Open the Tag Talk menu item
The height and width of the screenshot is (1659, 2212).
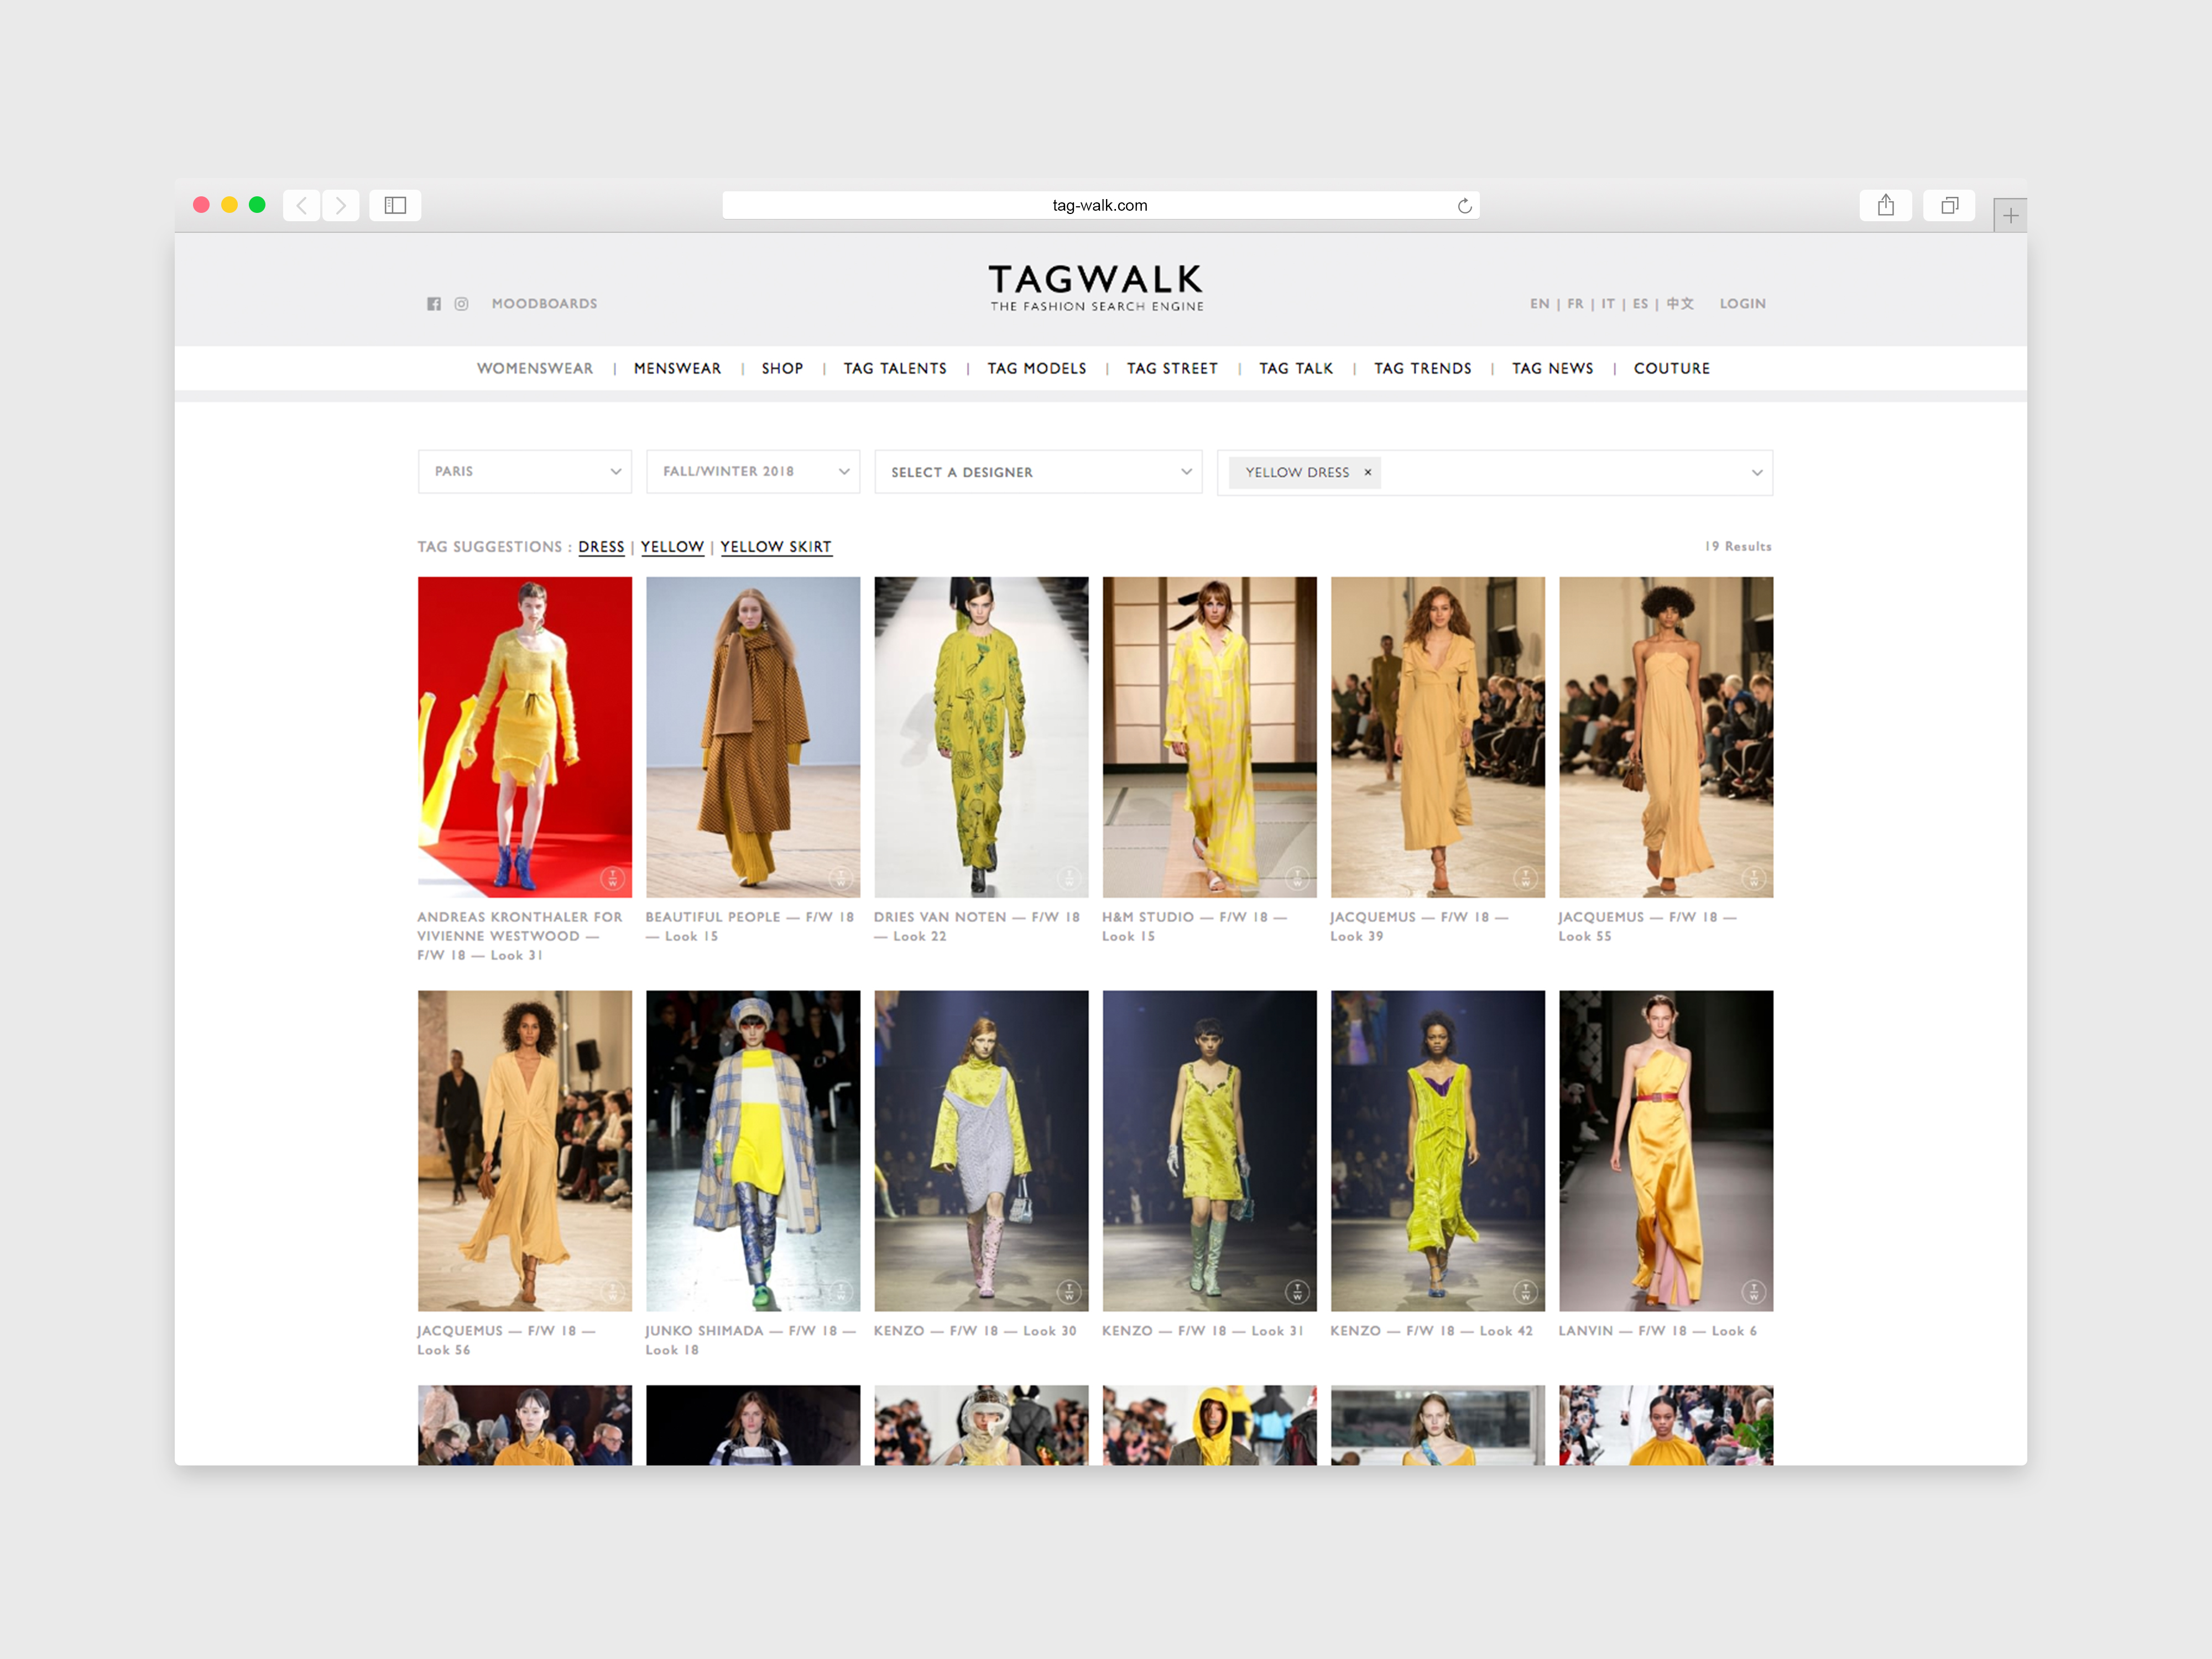[x=1296, y=368]
